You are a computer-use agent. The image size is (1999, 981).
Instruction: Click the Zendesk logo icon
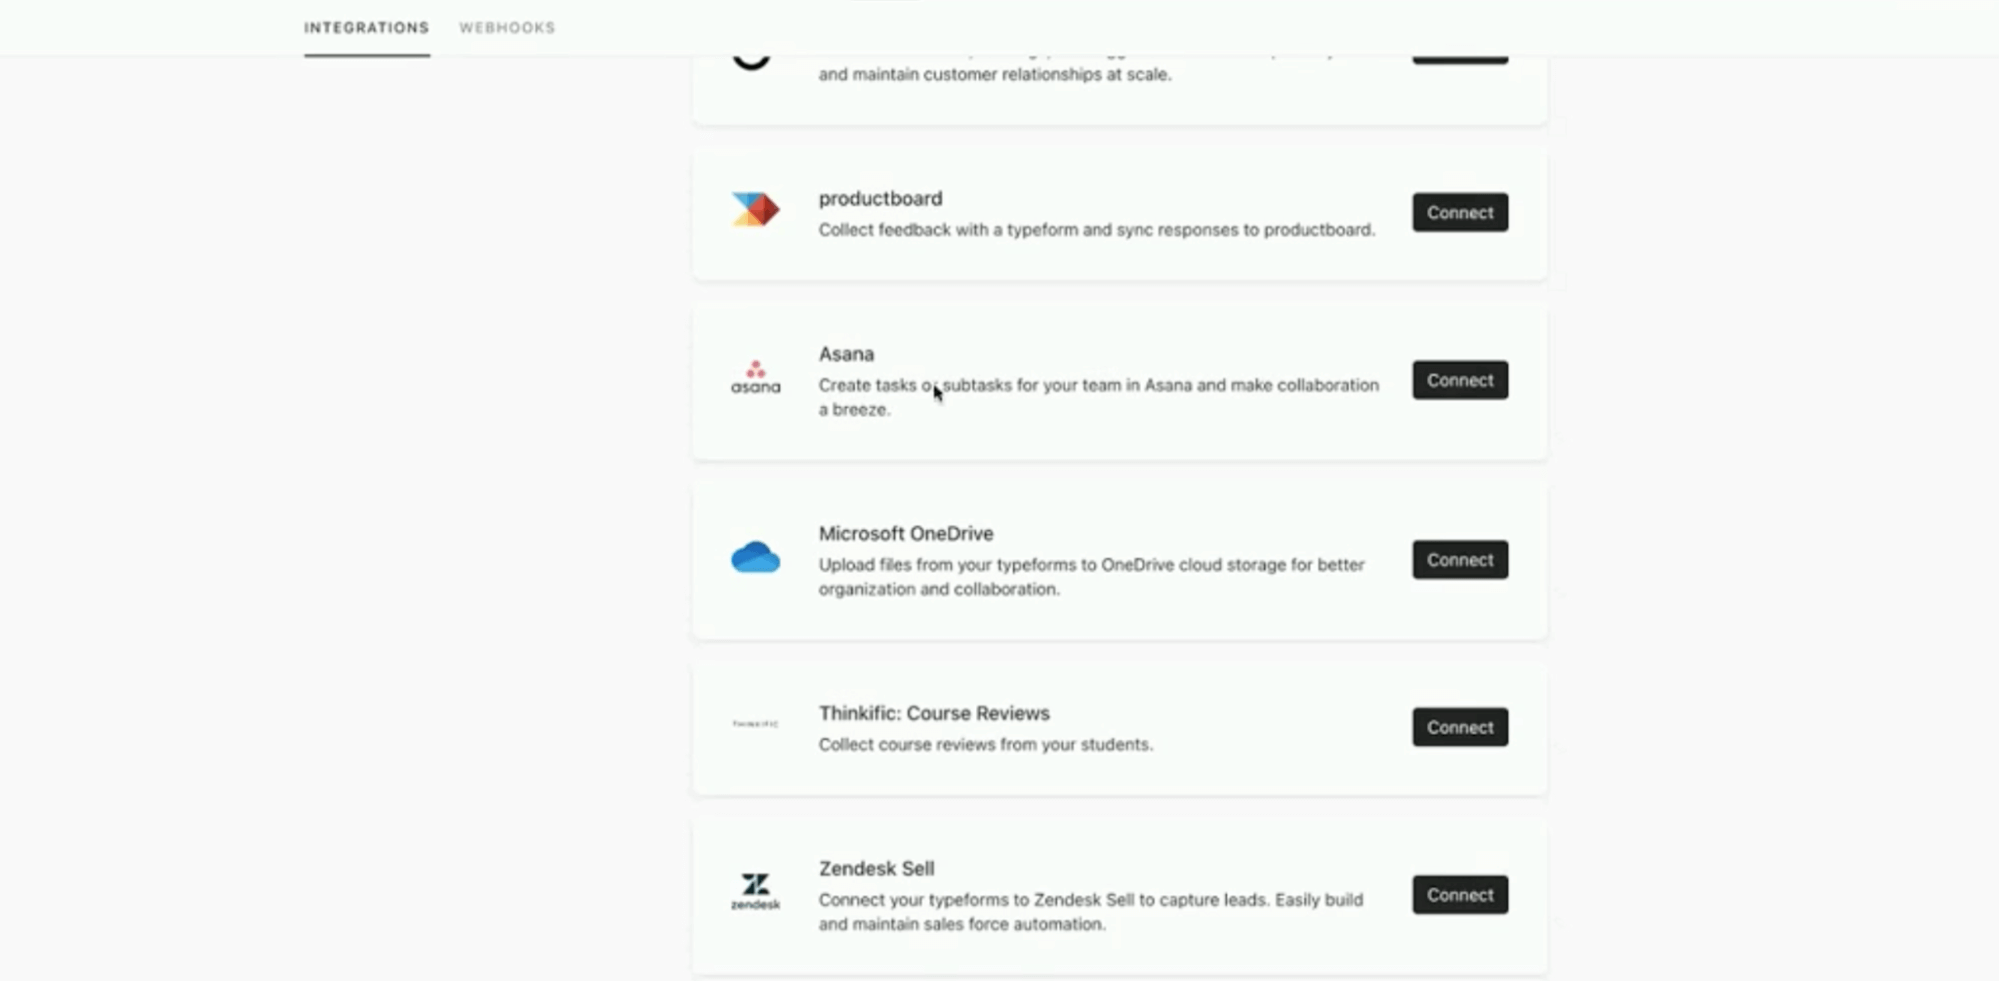755,891
